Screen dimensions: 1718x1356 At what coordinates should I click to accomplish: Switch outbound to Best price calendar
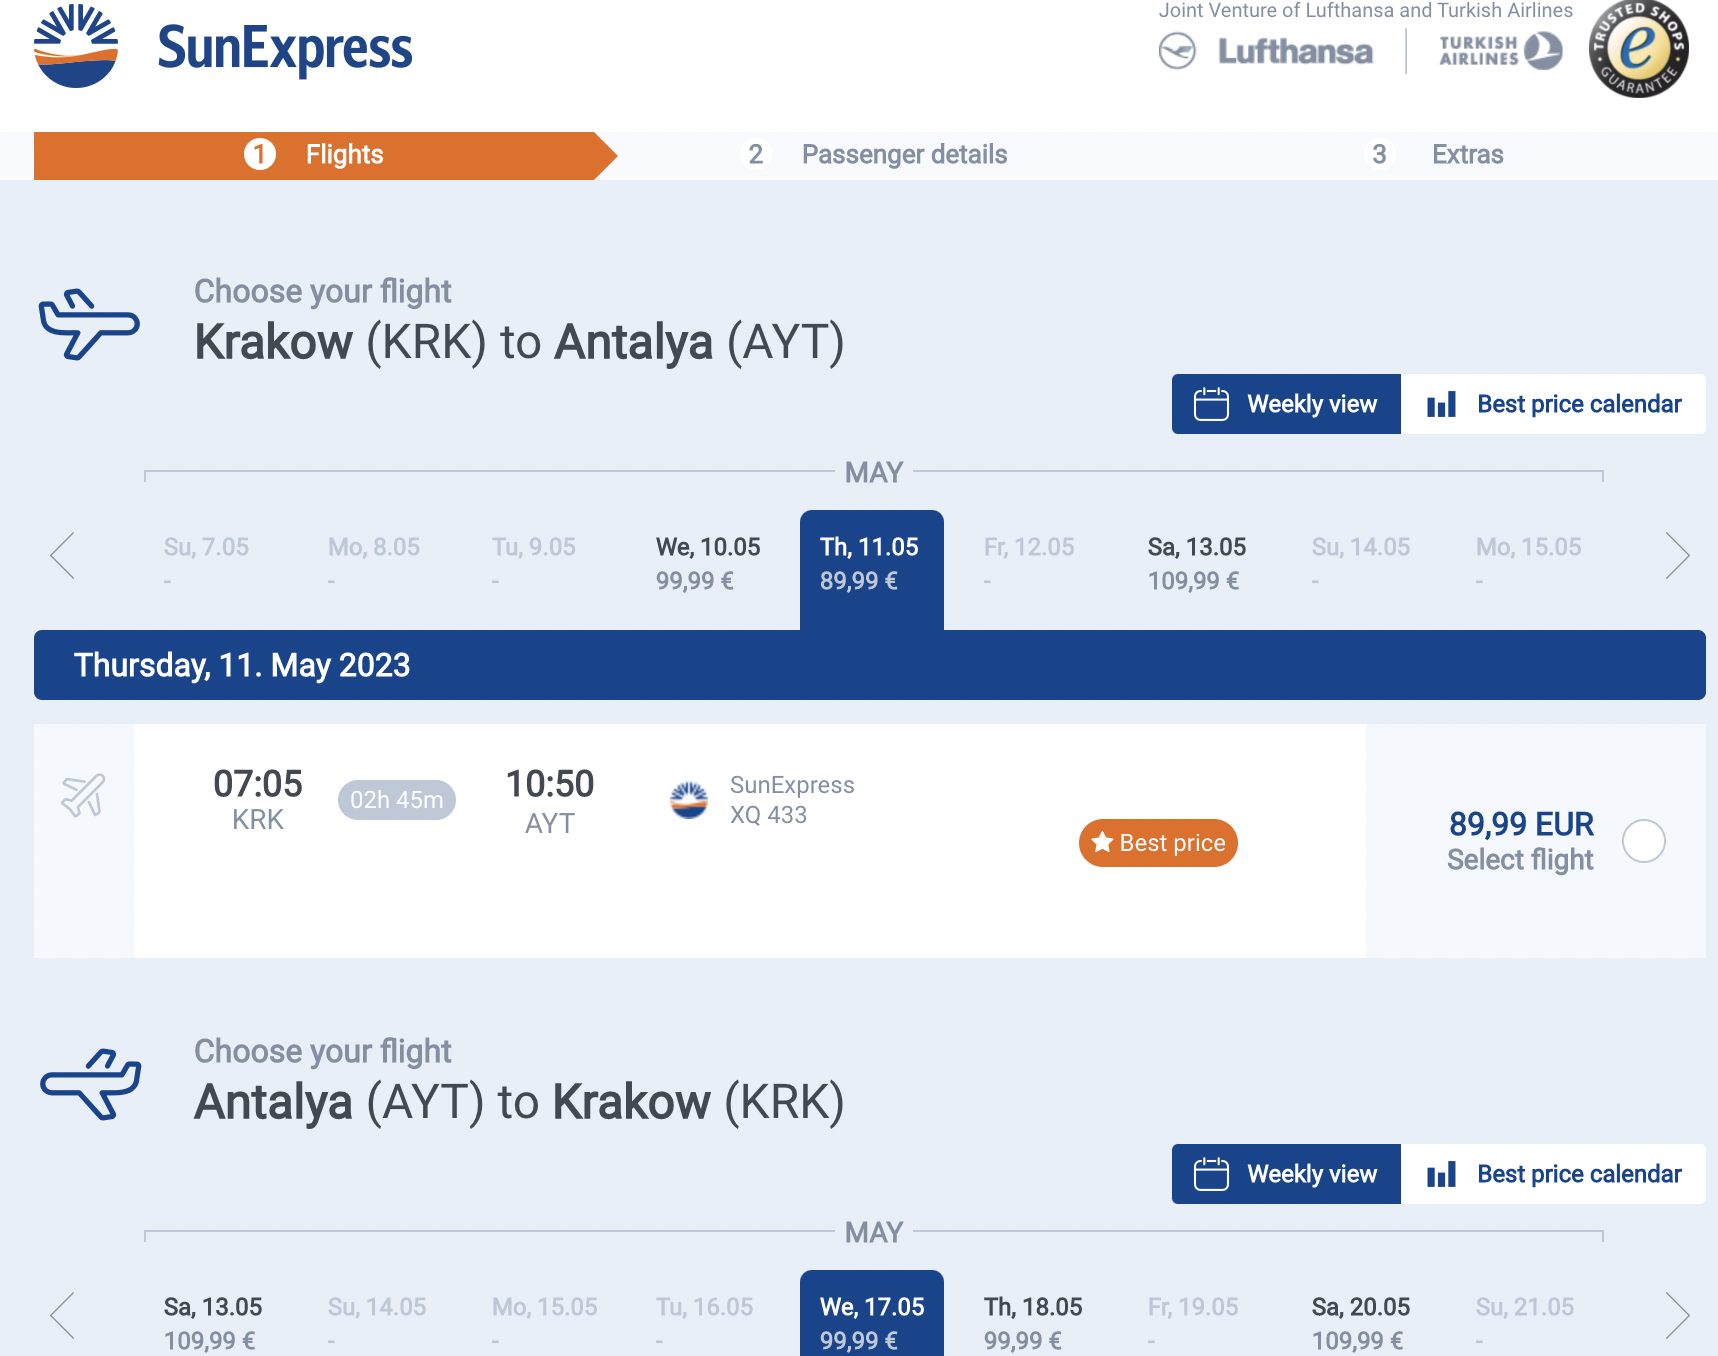[x=1553, y=404]
